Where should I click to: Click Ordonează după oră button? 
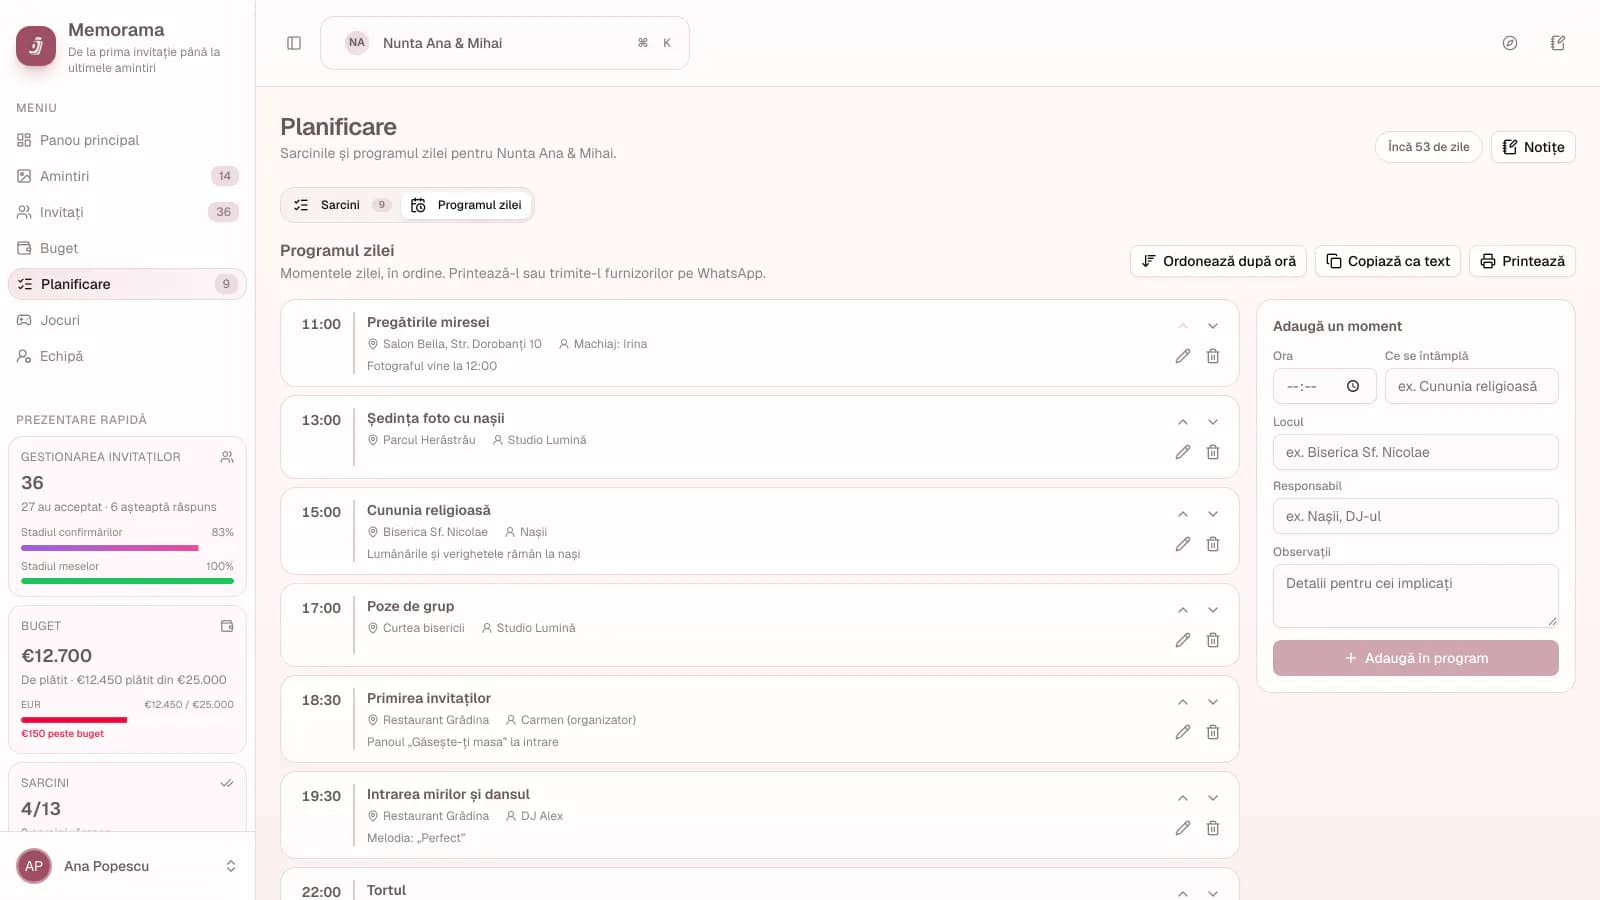point(1218,261)
